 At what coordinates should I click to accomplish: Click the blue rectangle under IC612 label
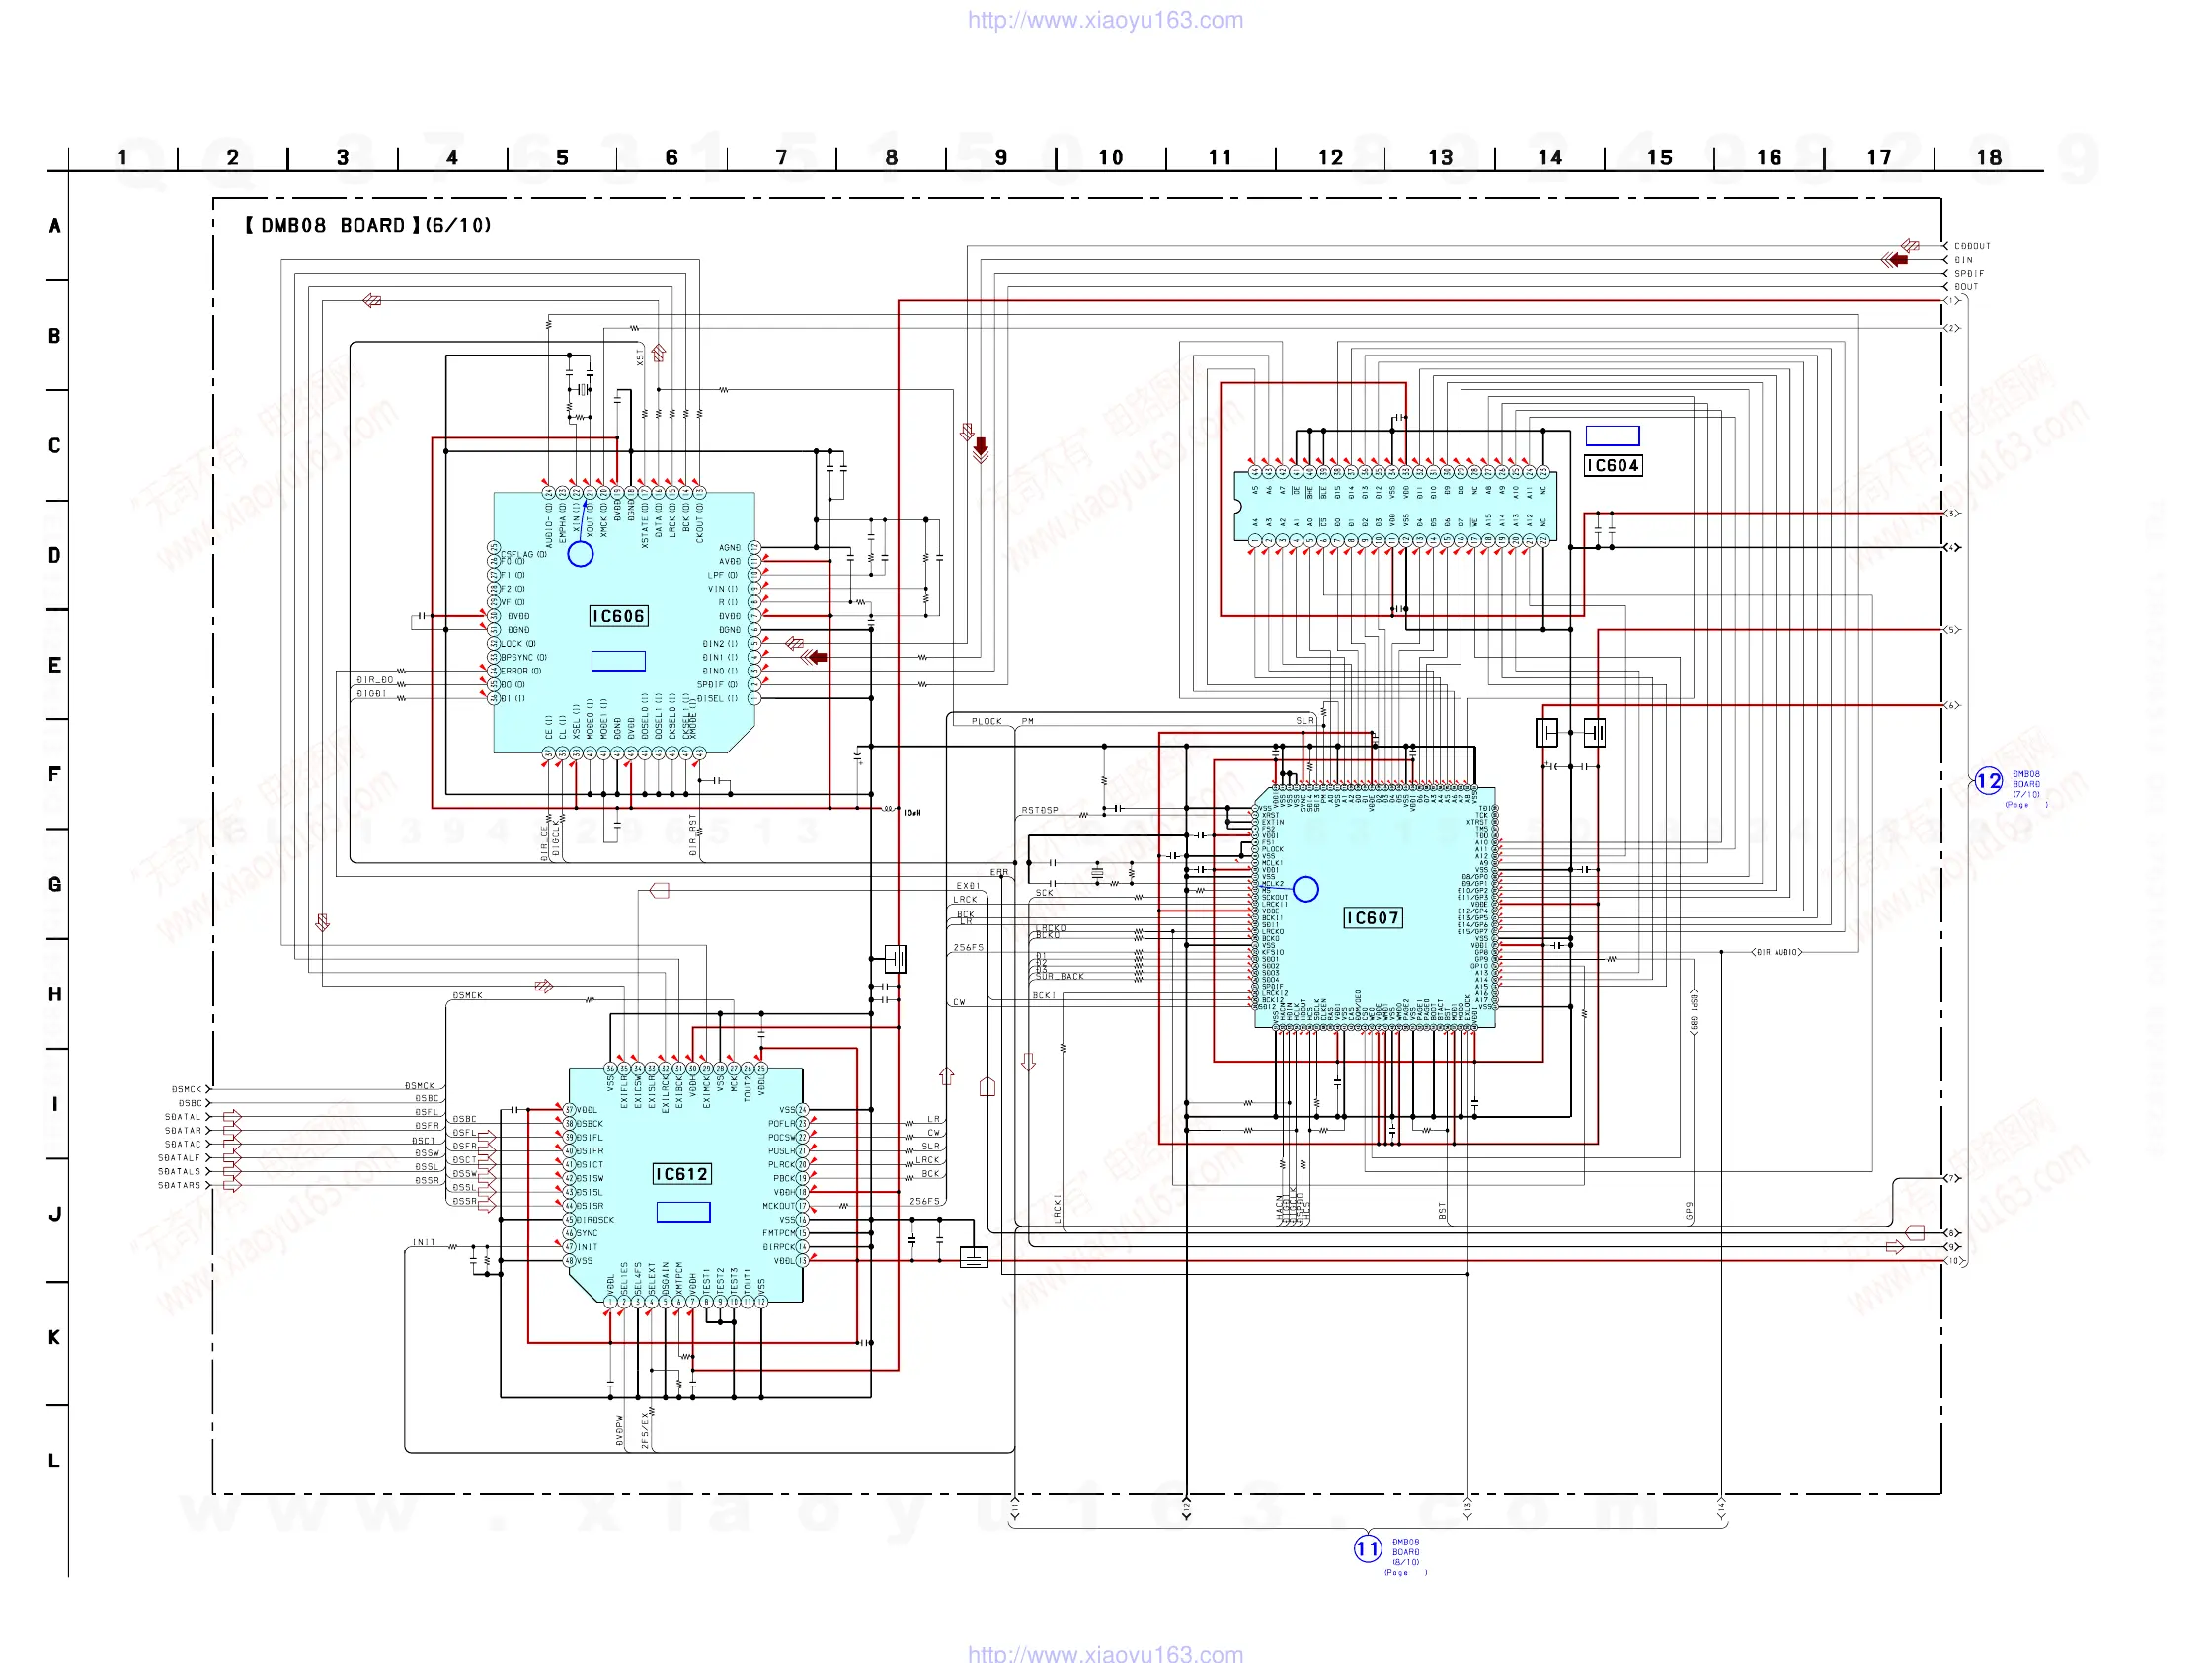pyautogui.click(x=683, y=1212)
